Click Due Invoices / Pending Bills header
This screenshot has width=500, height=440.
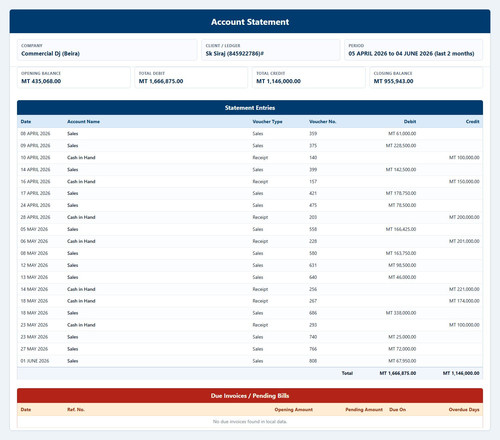250,396
